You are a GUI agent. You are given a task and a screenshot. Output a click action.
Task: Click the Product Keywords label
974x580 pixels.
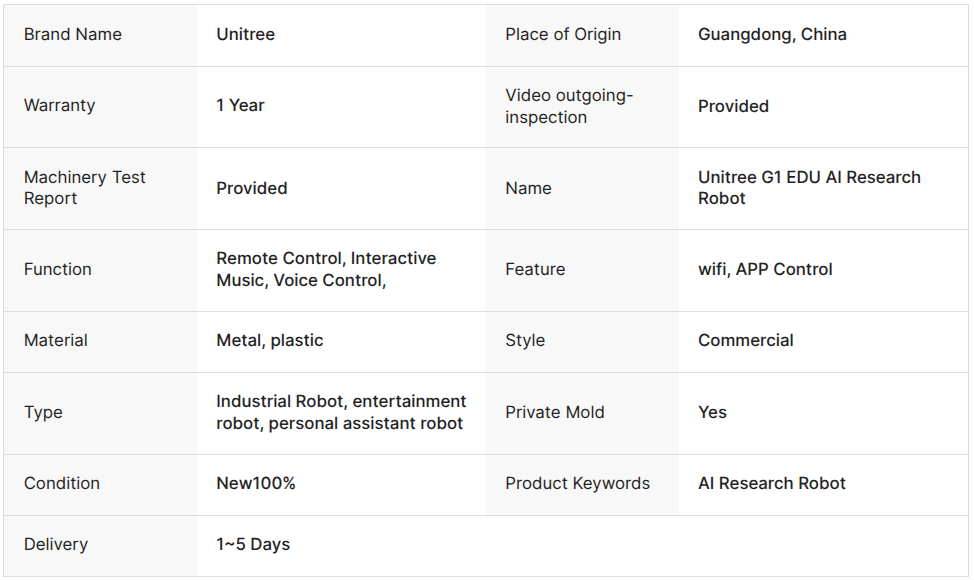click(577, 483)
